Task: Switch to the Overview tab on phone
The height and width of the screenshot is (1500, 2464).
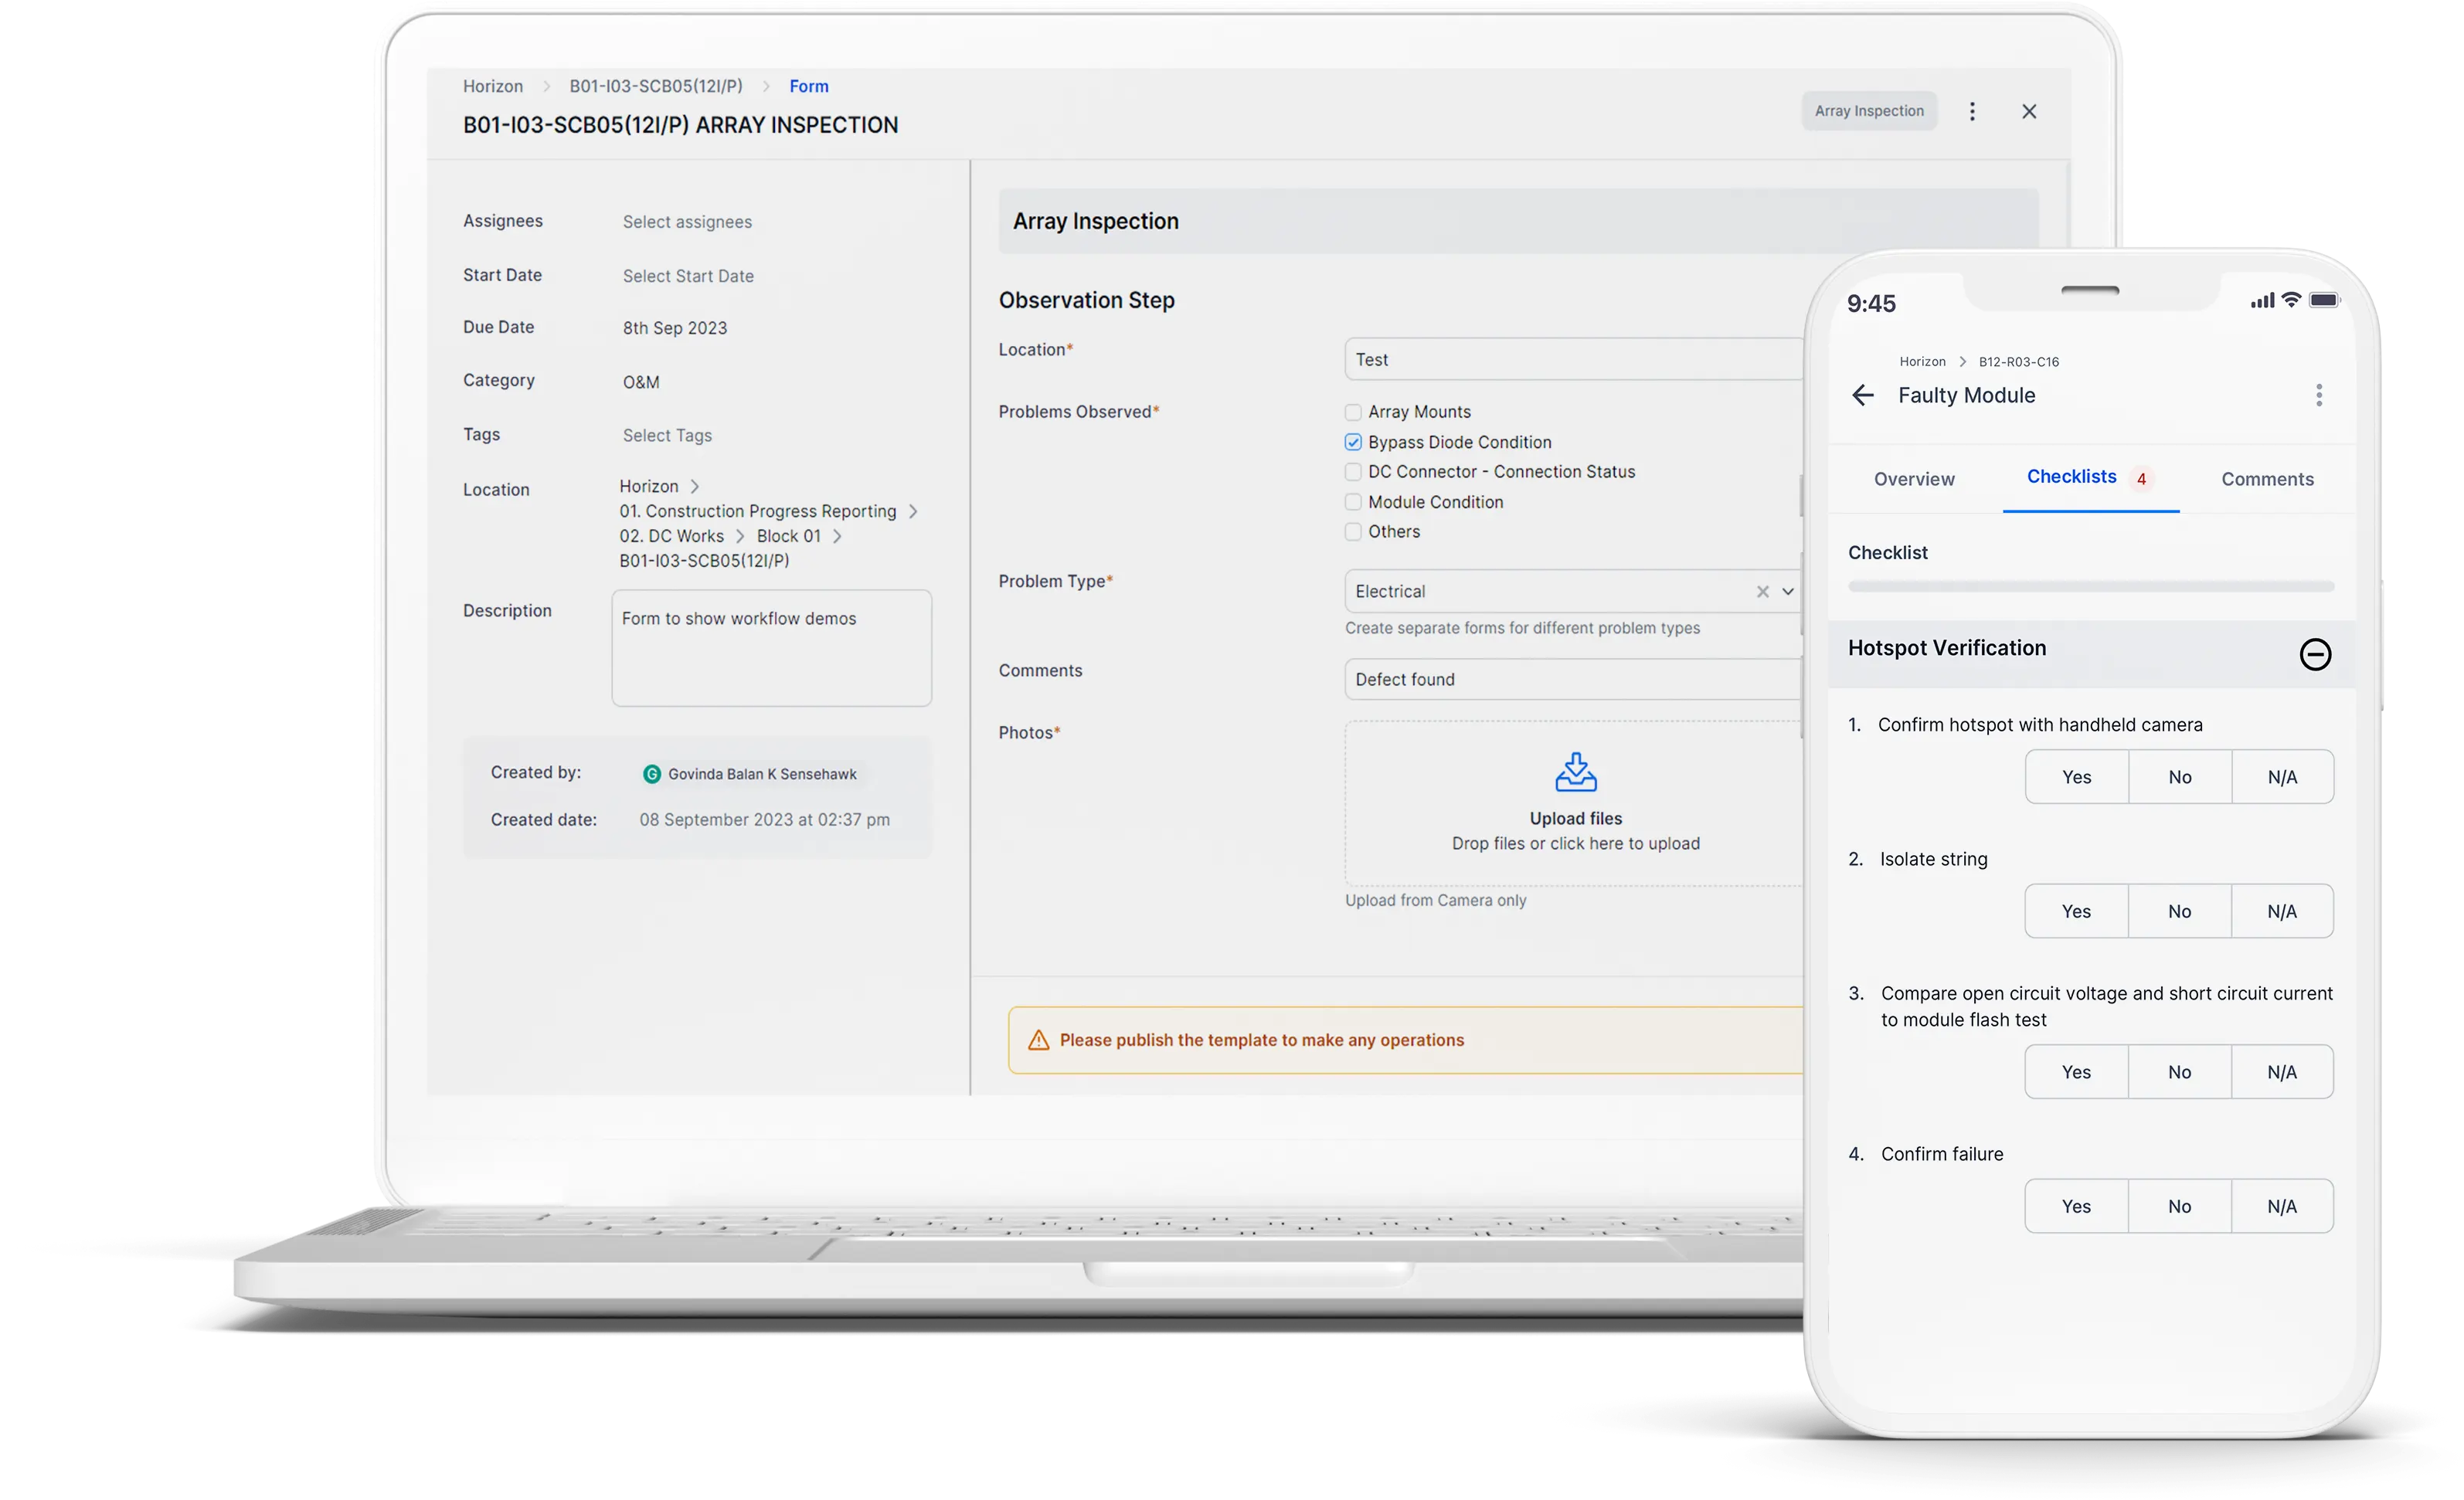Action: 1914,479
